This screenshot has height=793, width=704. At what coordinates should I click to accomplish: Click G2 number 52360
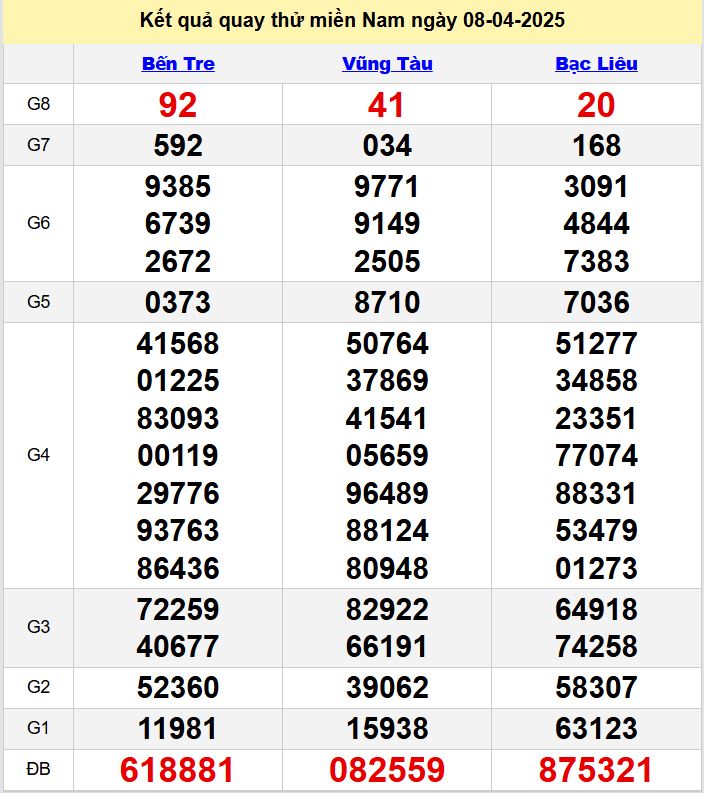click(x=178, y=688)
